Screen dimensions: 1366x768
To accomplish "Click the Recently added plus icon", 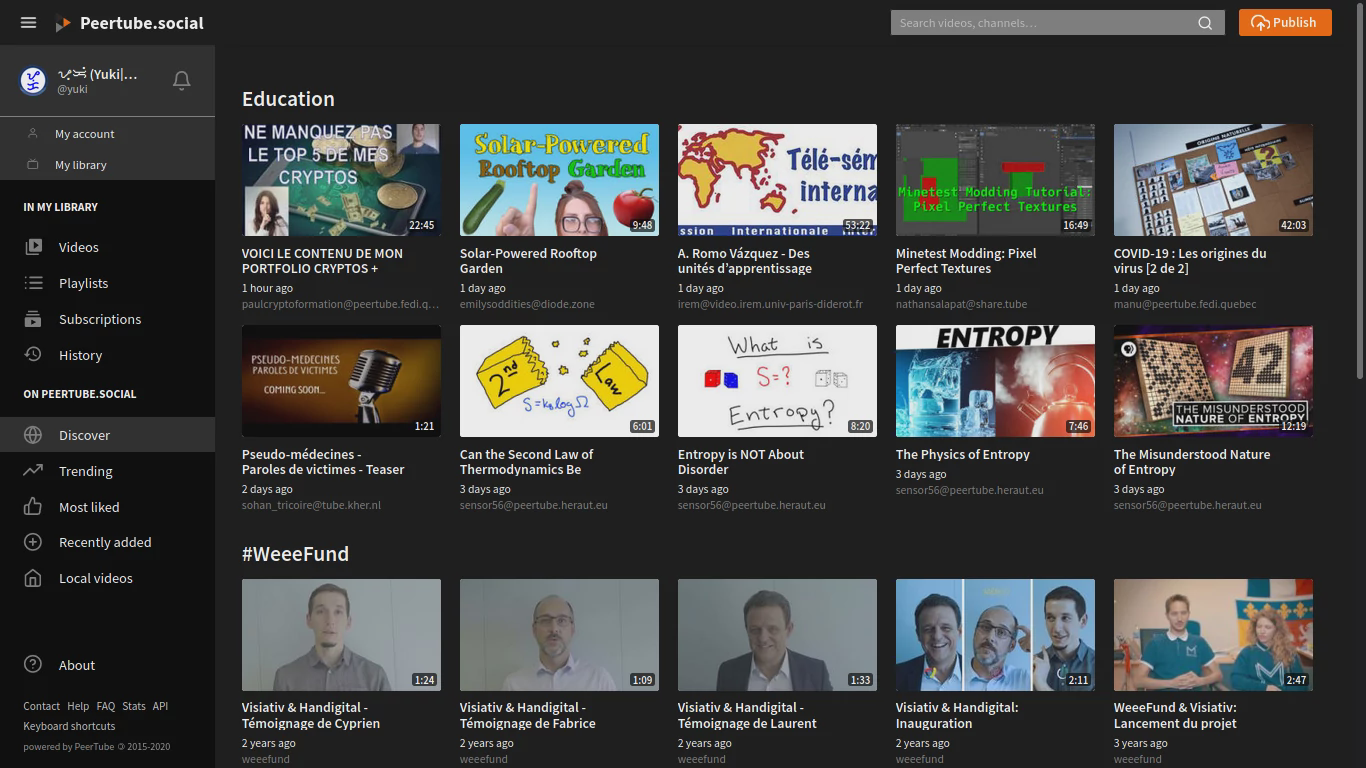I will point(33,542).
